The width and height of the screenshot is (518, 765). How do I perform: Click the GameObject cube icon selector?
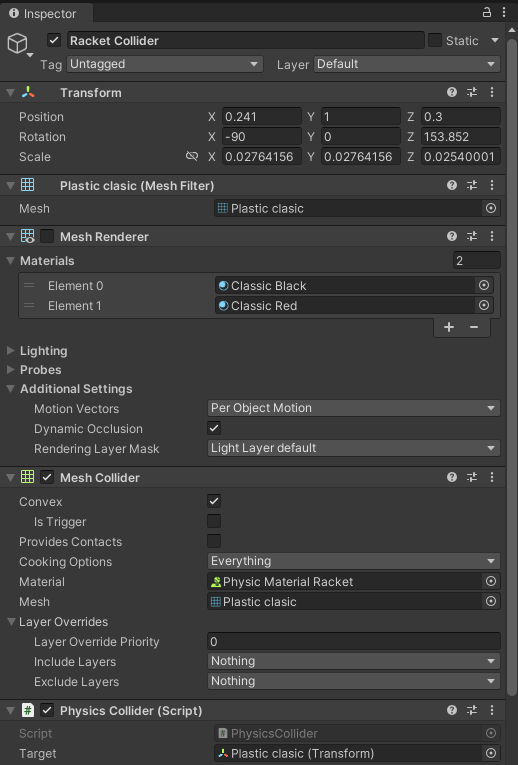(x=19, y=44)
